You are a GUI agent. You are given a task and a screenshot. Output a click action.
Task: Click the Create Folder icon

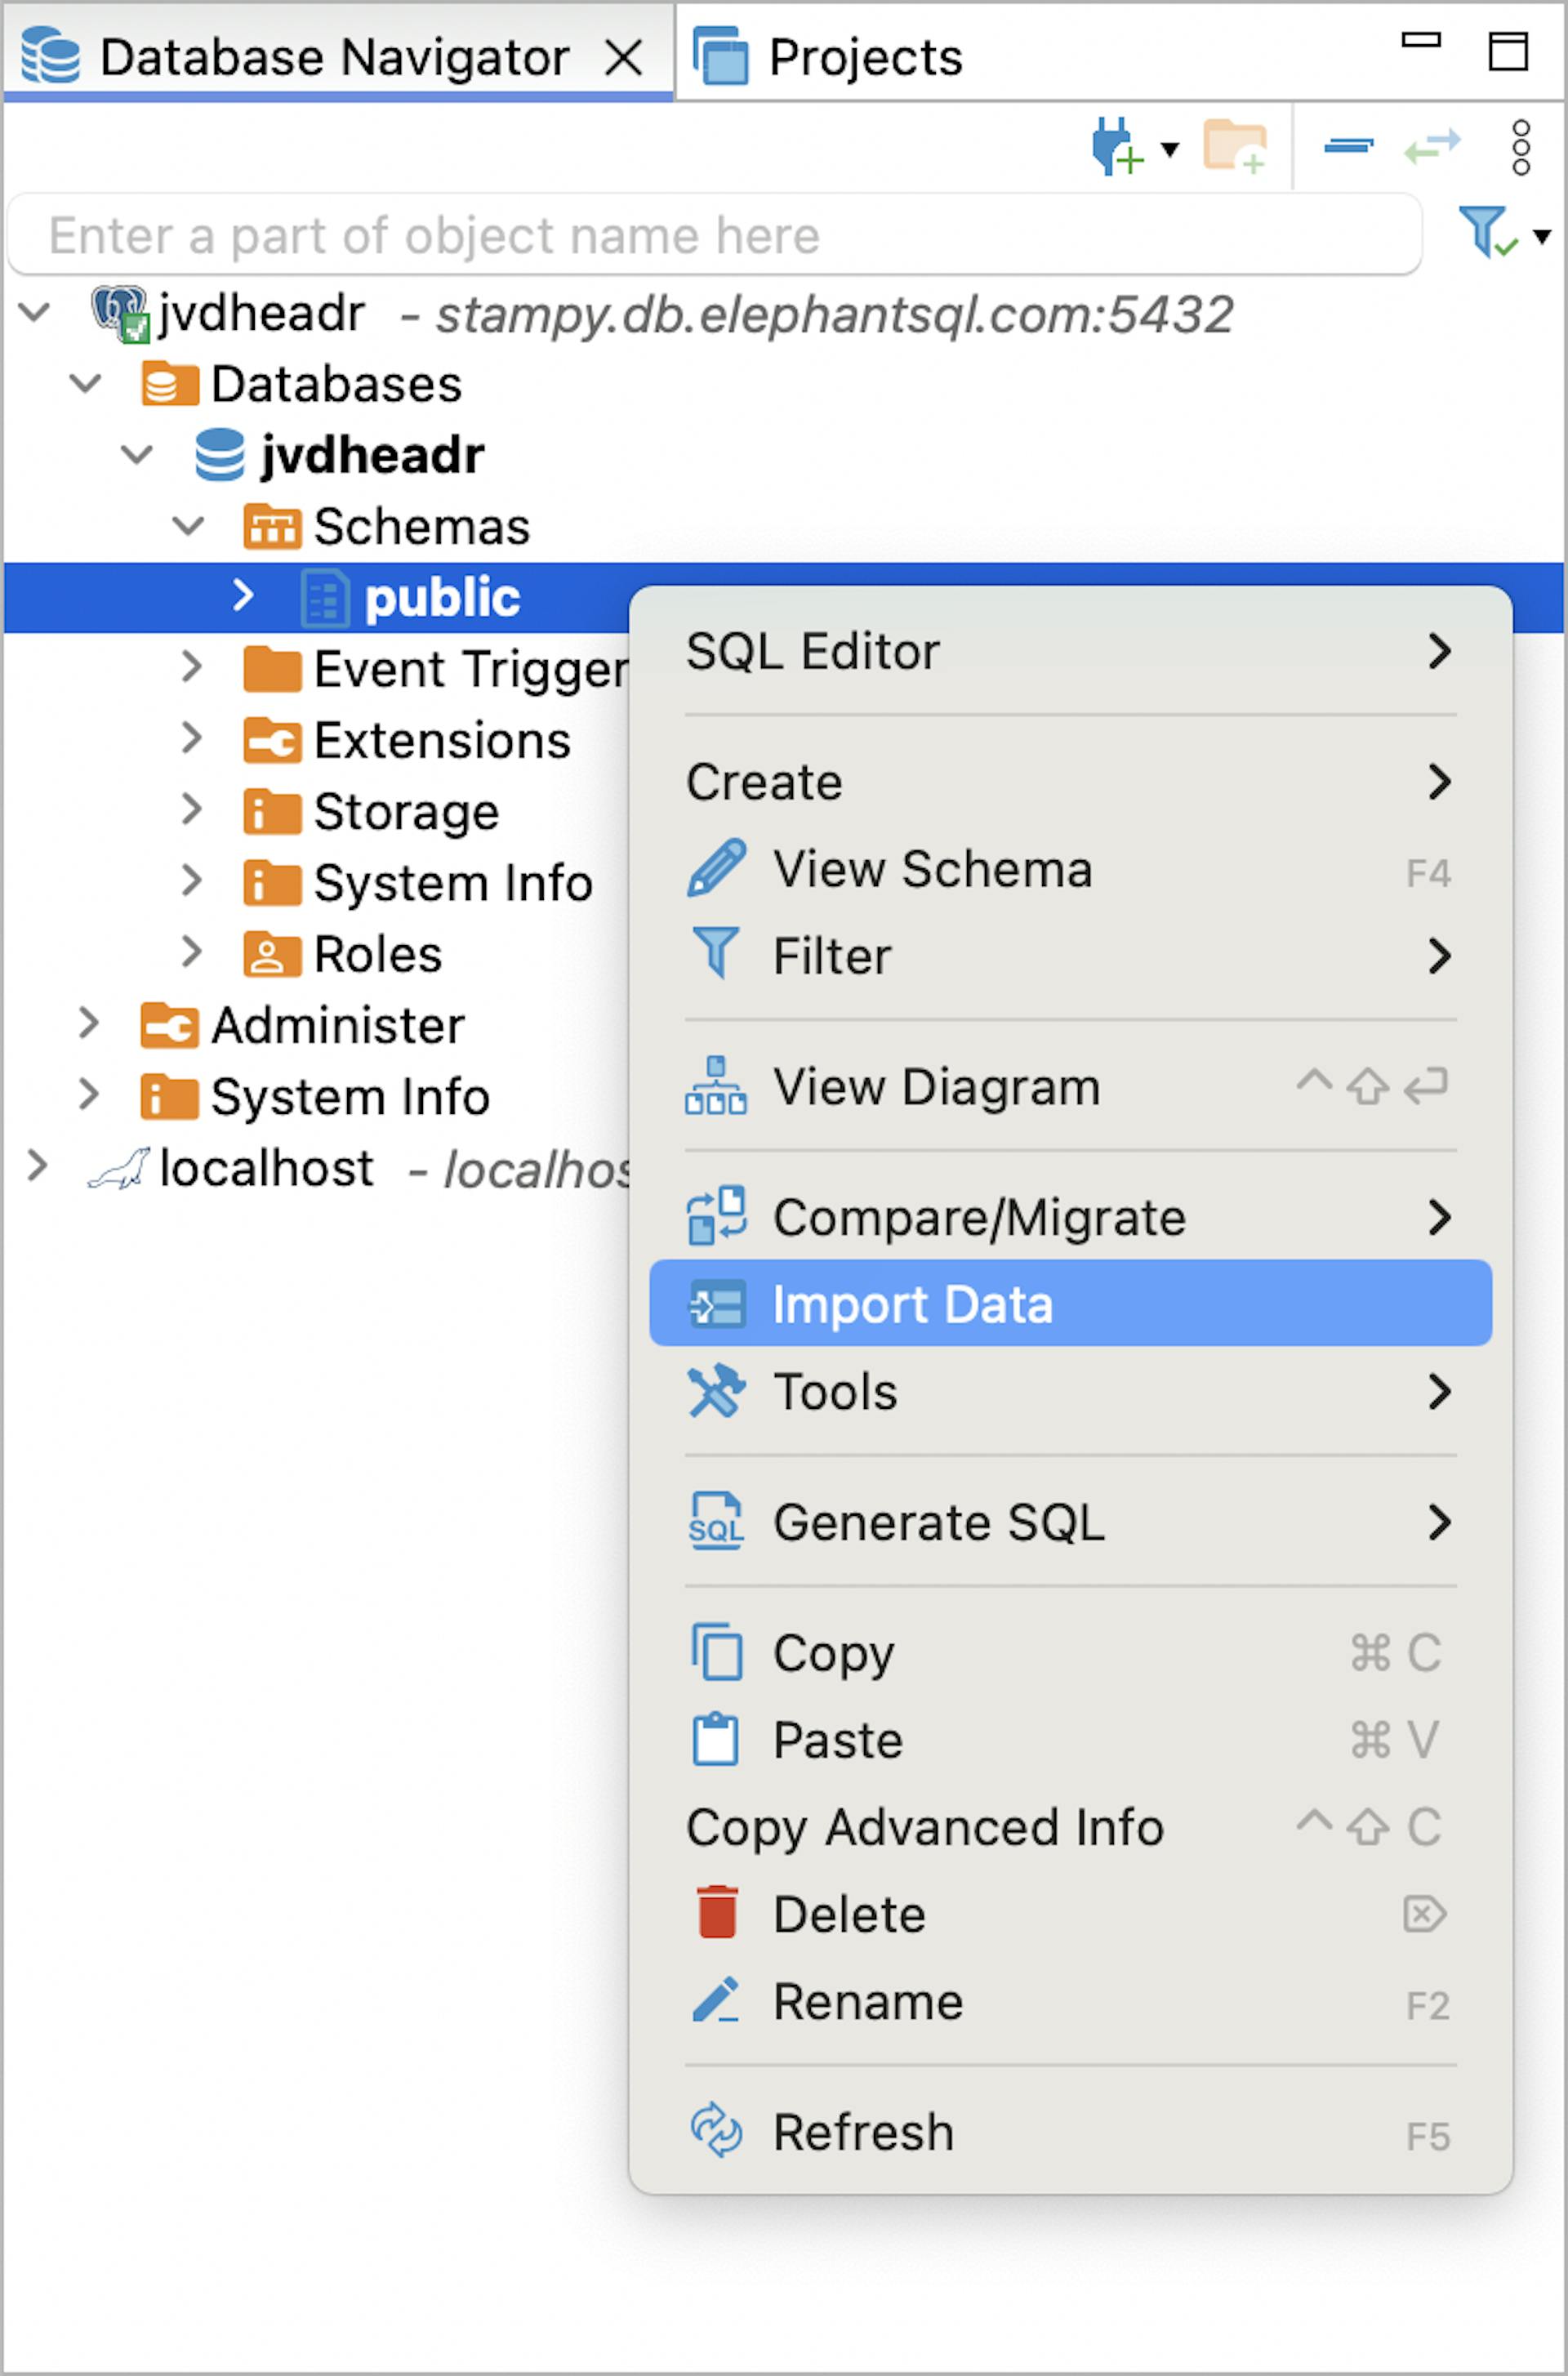coord(1234,147)
